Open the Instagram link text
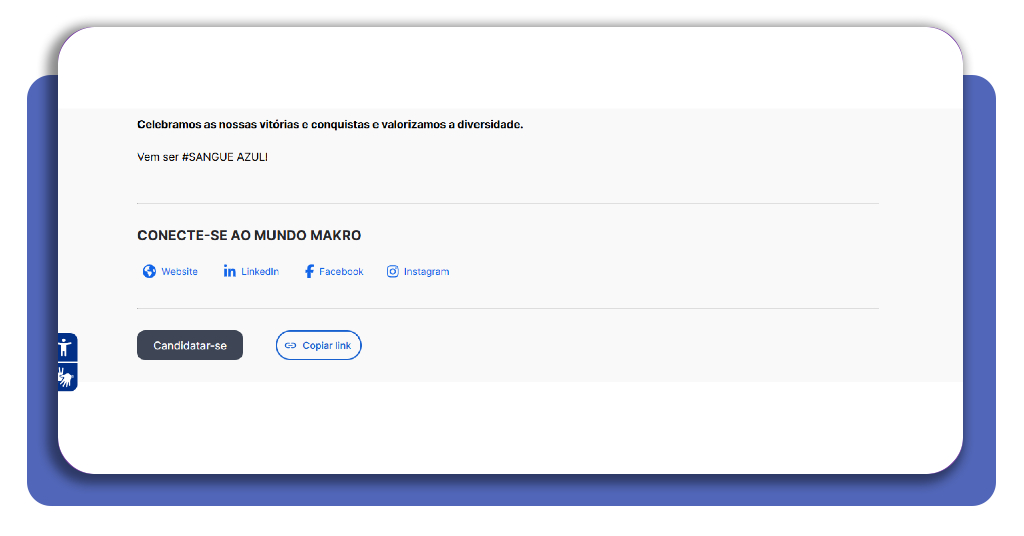Viewport: 1024px width, 536px height. (x=426, y=272)
